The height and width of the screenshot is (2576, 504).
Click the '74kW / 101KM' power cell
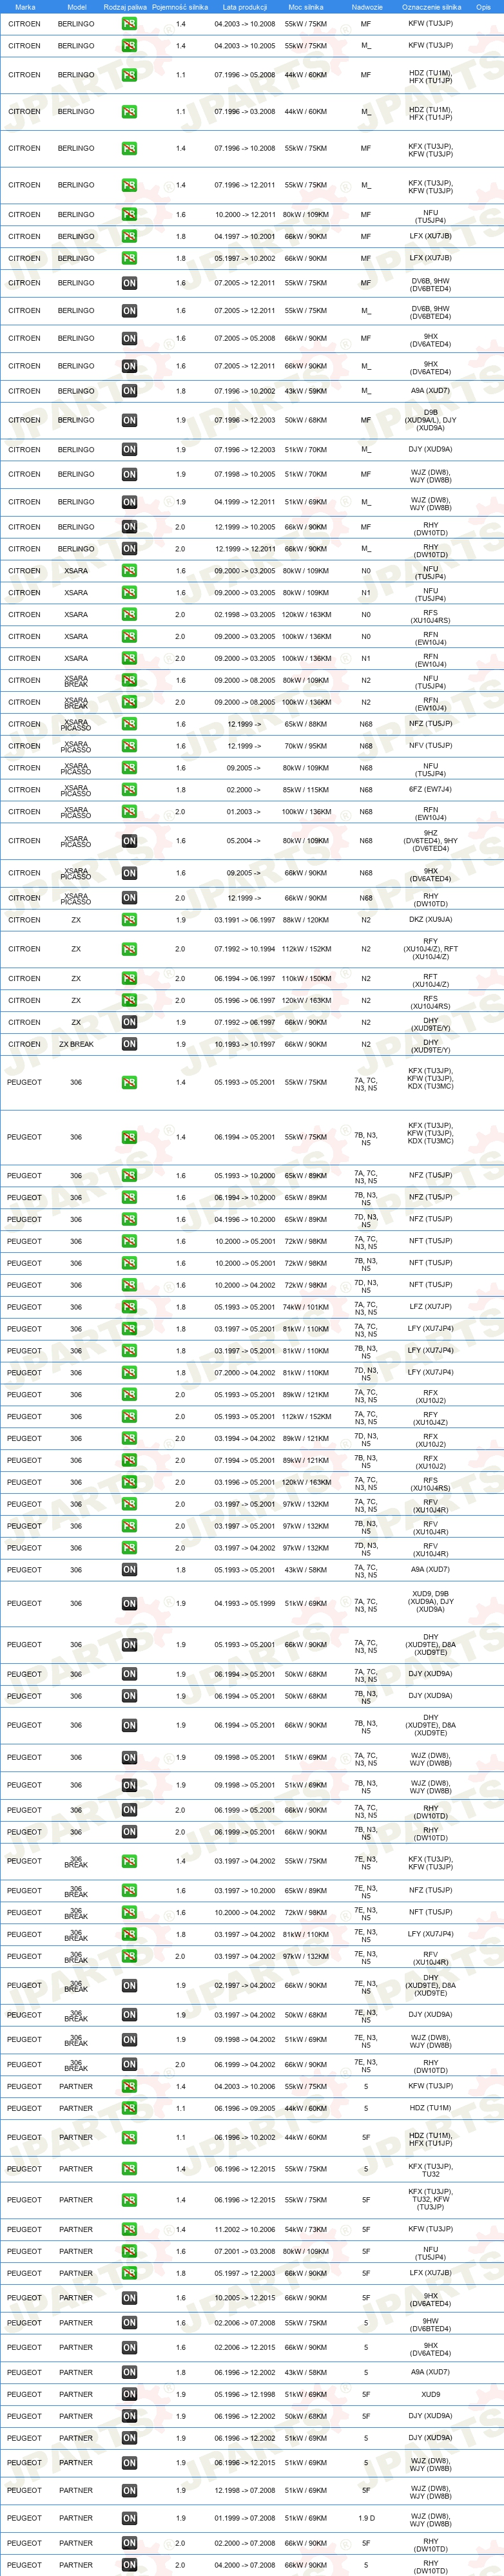coord(306,1307)
